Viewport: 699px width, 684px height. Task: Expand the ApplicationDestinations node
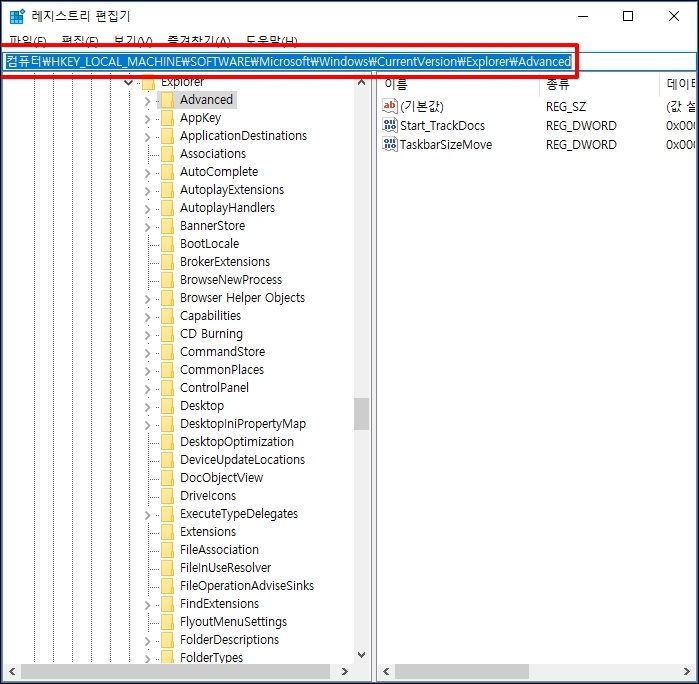pyautogui.click(x=148, y=137)
